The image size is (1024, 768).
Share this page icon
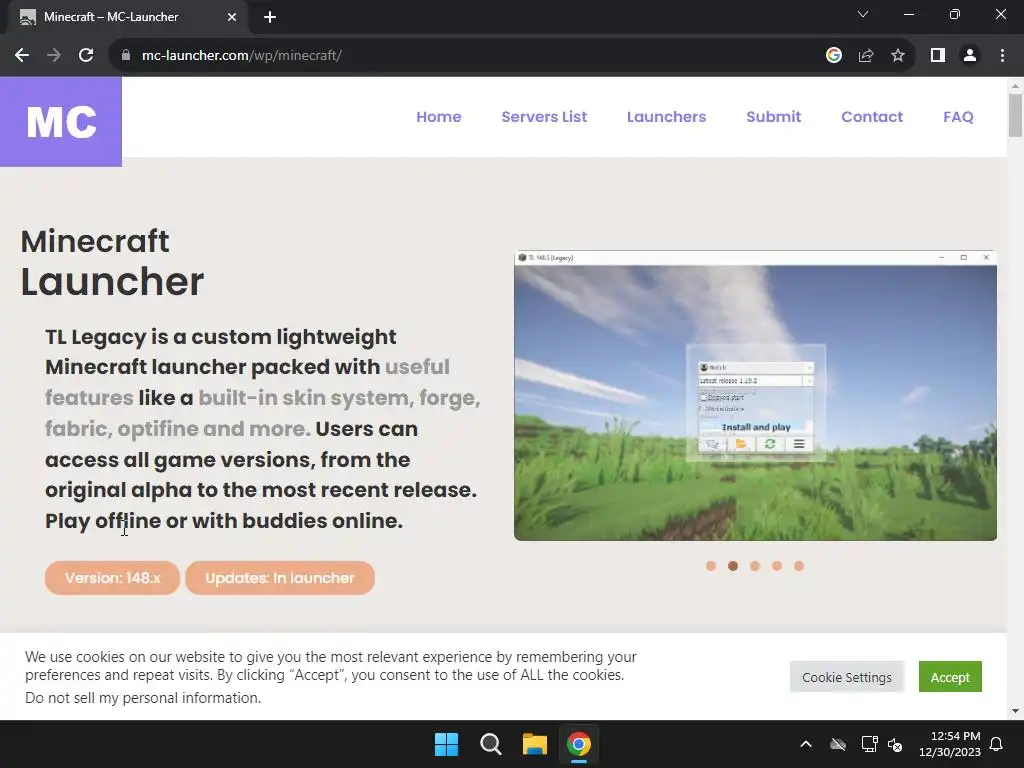pyautogui.click(x=866, y=56)
